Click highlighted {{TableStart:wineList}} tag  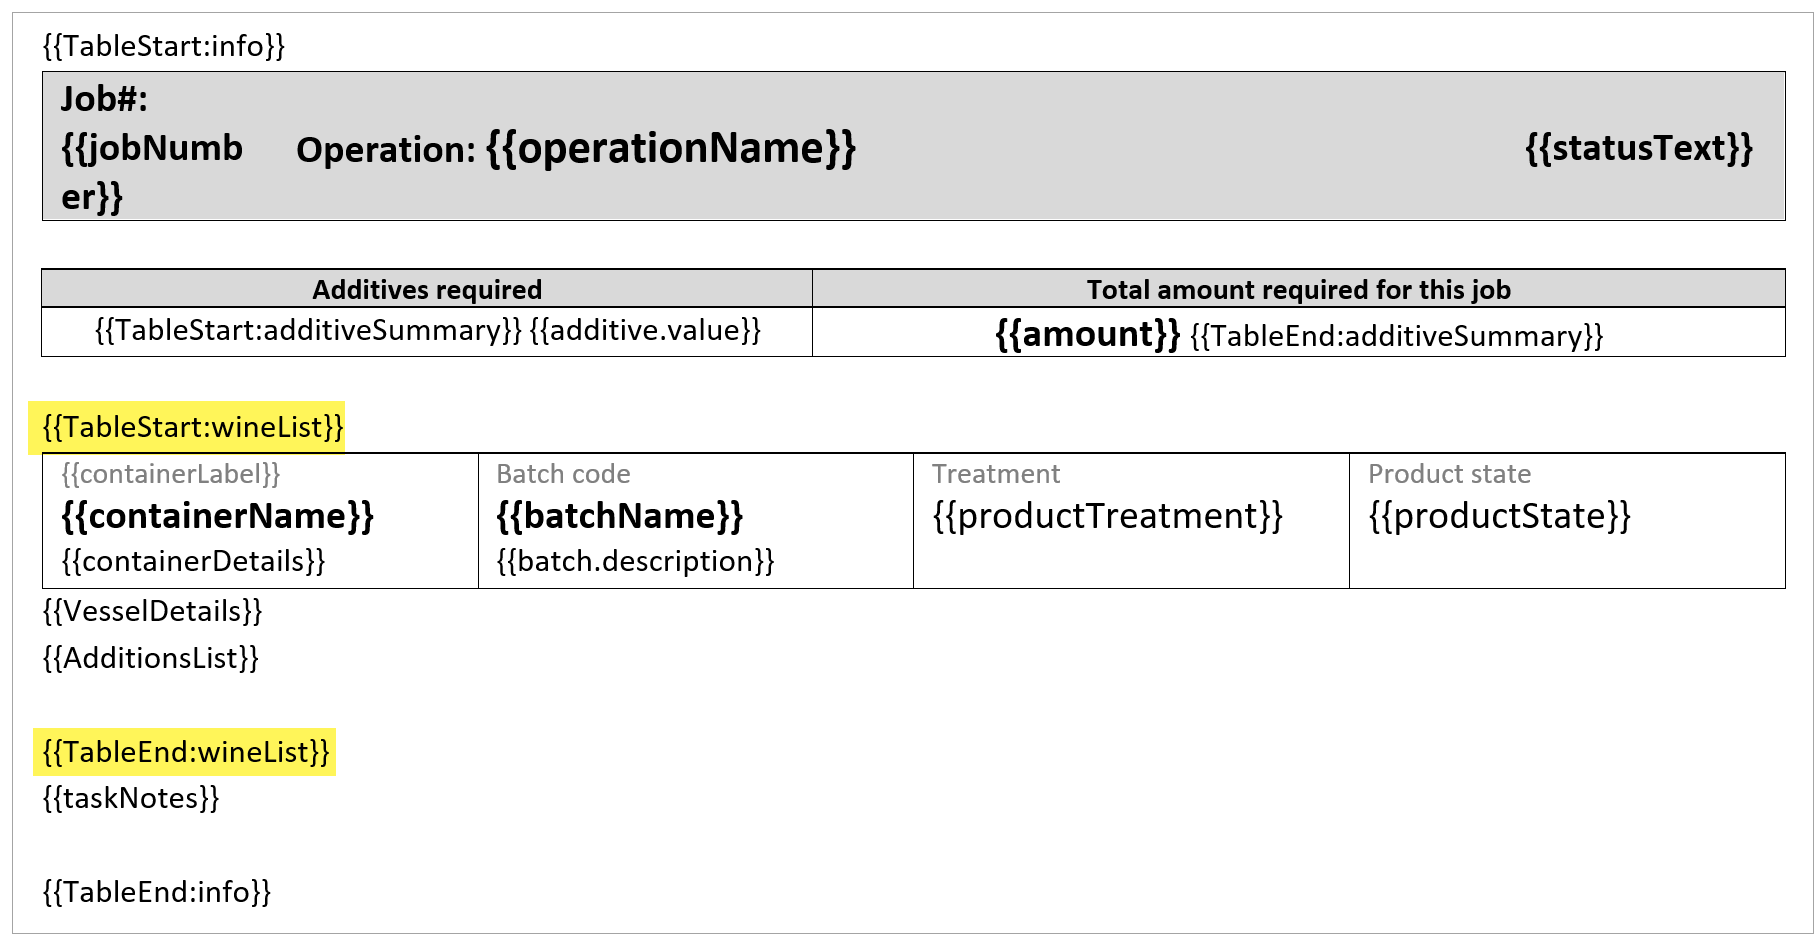coord(193,428)
